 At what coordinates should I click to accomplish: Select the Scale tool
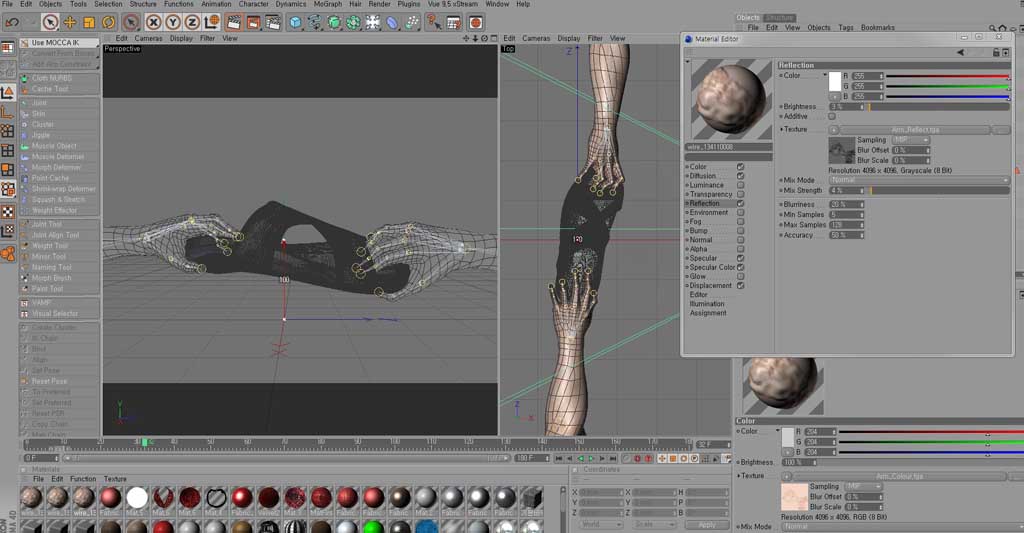pos(89,23)
